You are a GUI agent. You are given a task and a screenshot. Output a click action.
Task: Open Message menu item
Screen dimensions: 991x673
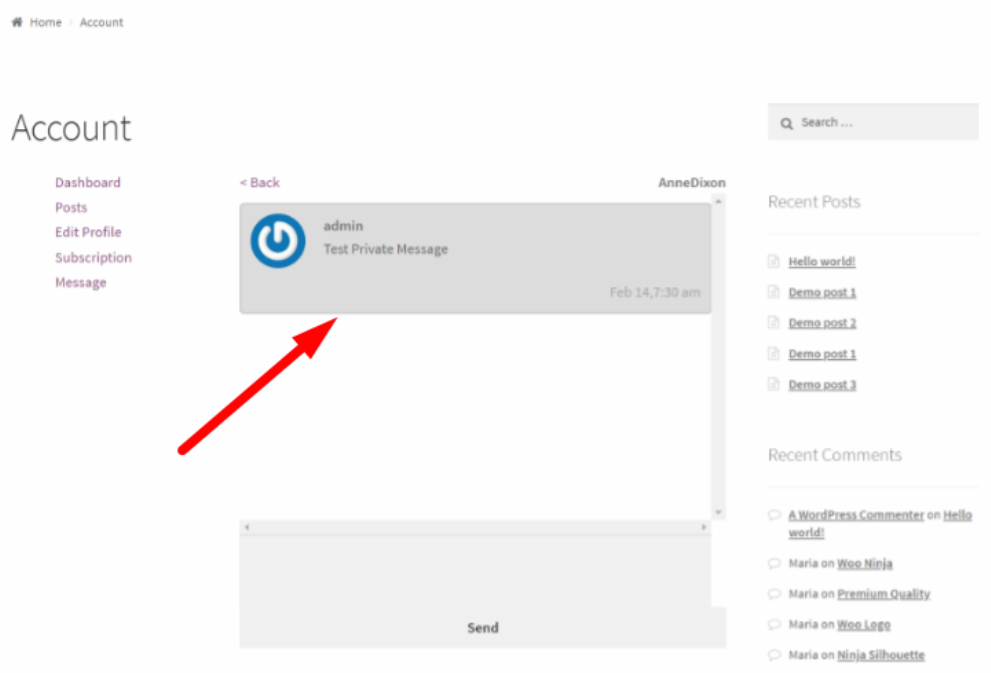pos(80,282)
